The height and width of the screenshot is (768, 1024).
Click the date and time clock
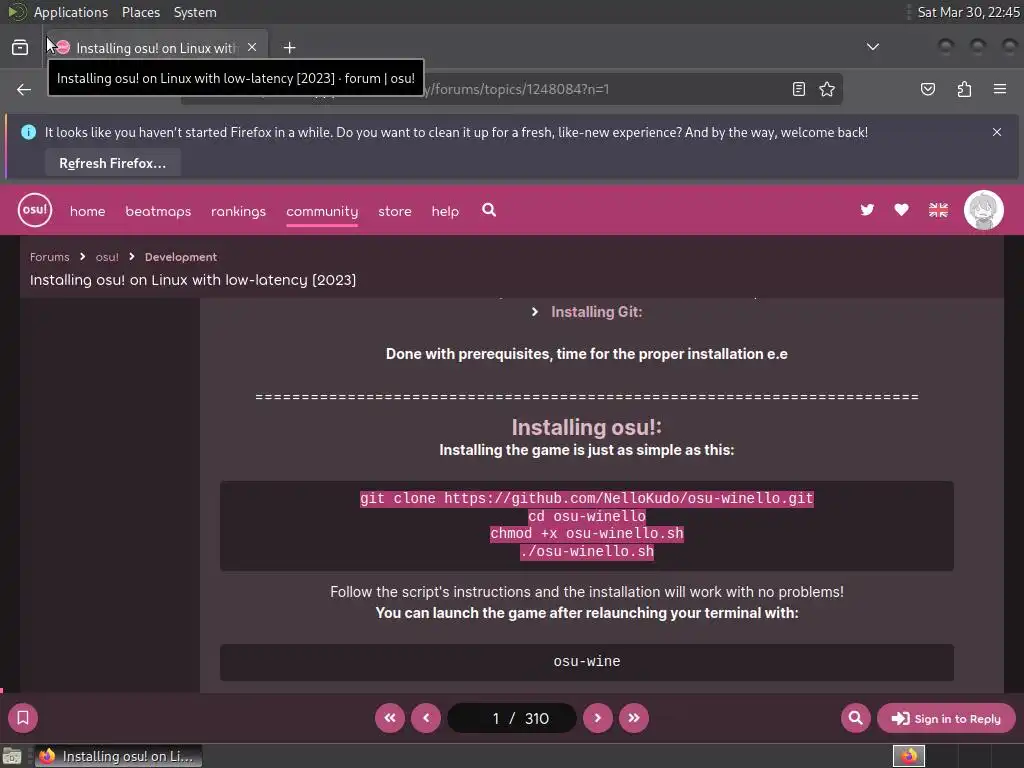tap(968, 12)
